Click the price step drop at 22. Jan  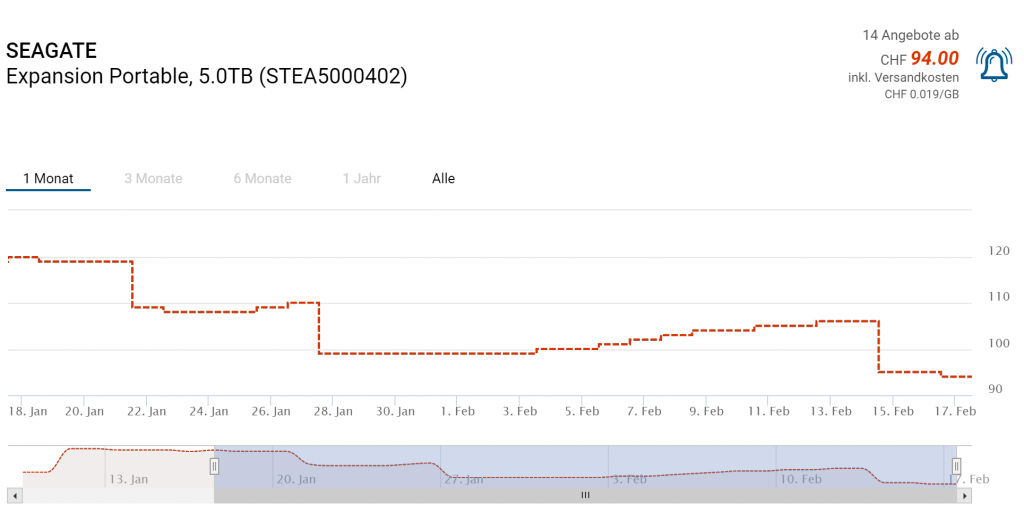(133, 284)
